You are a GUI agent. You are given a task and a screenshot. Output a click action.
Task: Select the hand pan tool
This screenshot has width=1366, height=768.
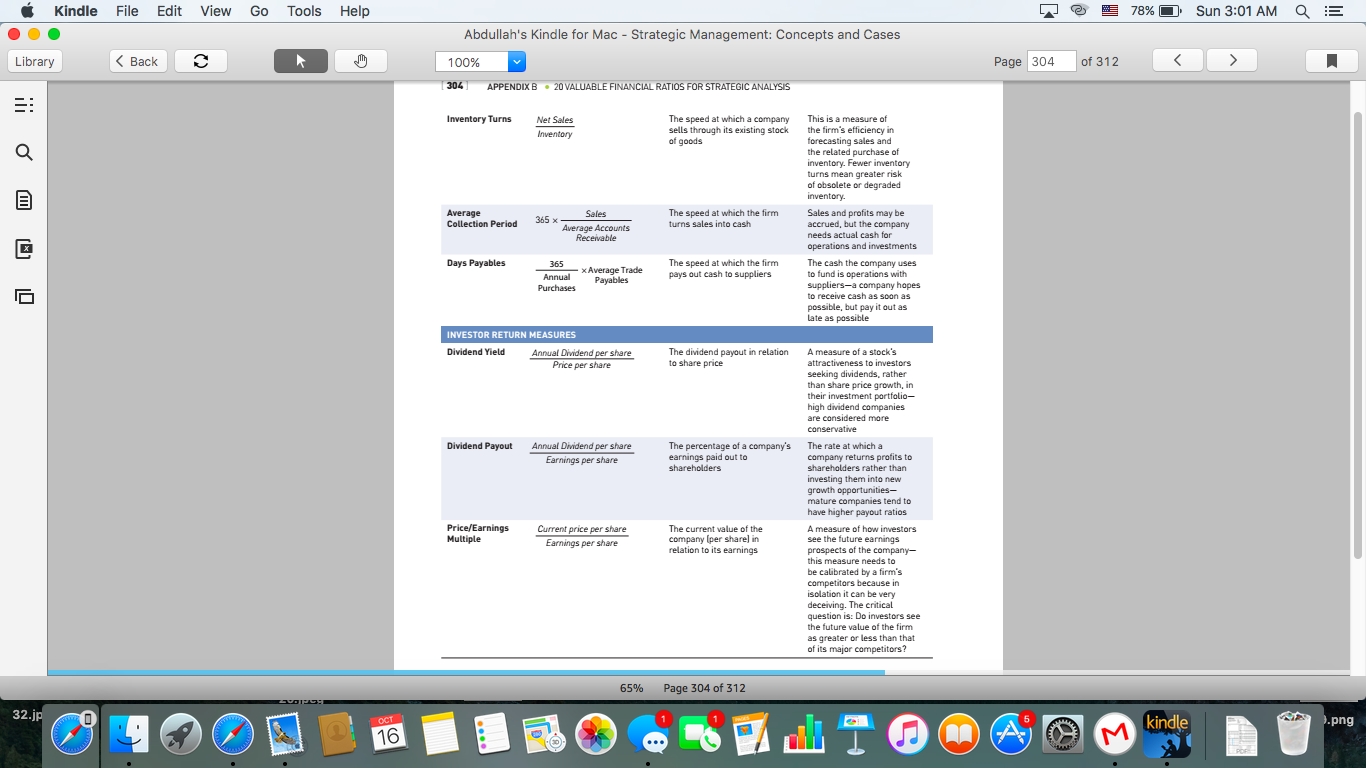(x=361, y=61)
